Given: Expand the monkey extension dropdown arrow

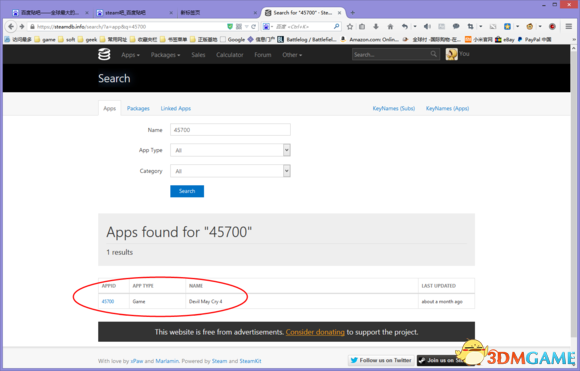Looking at the screenshot, I should tap(540, 26).
